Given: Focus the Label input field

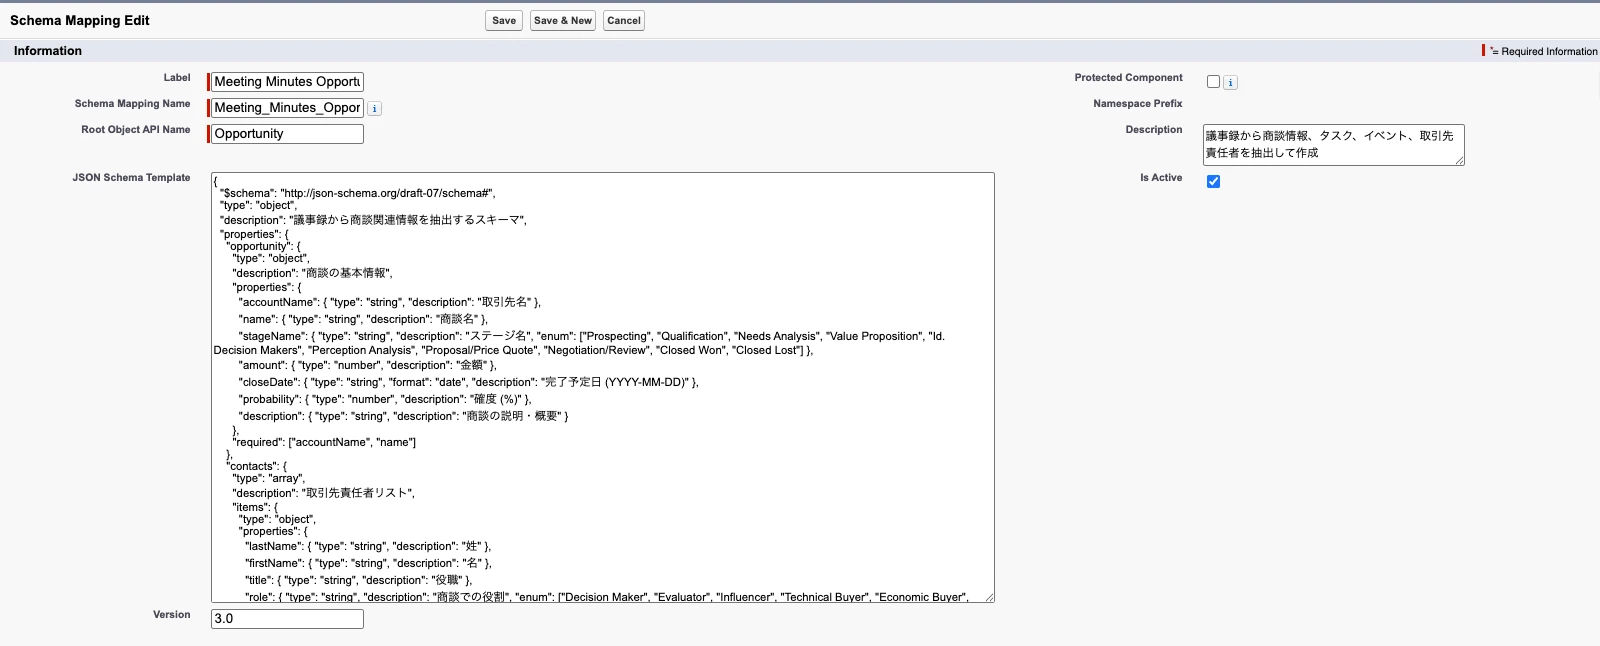Looking at the screenshot, I should 287,82.
